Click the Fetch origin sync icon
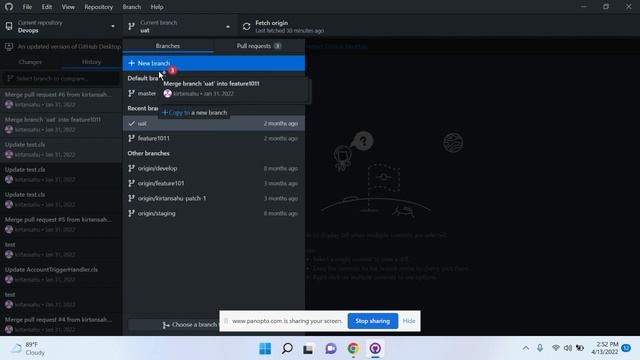 pos(247,27)
